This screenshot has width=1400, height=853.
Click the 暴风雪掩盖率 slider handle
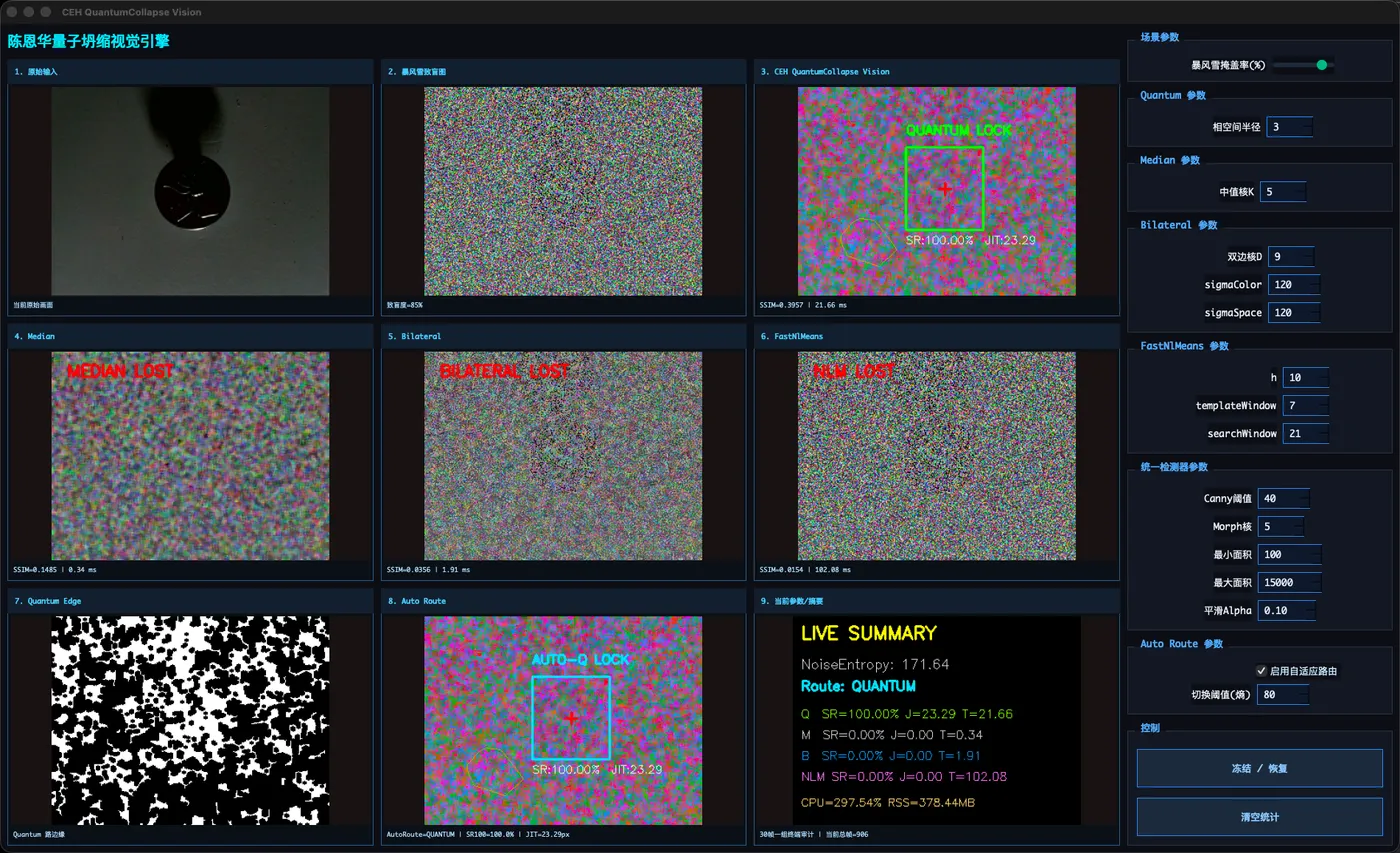(x=1322, y=63)
